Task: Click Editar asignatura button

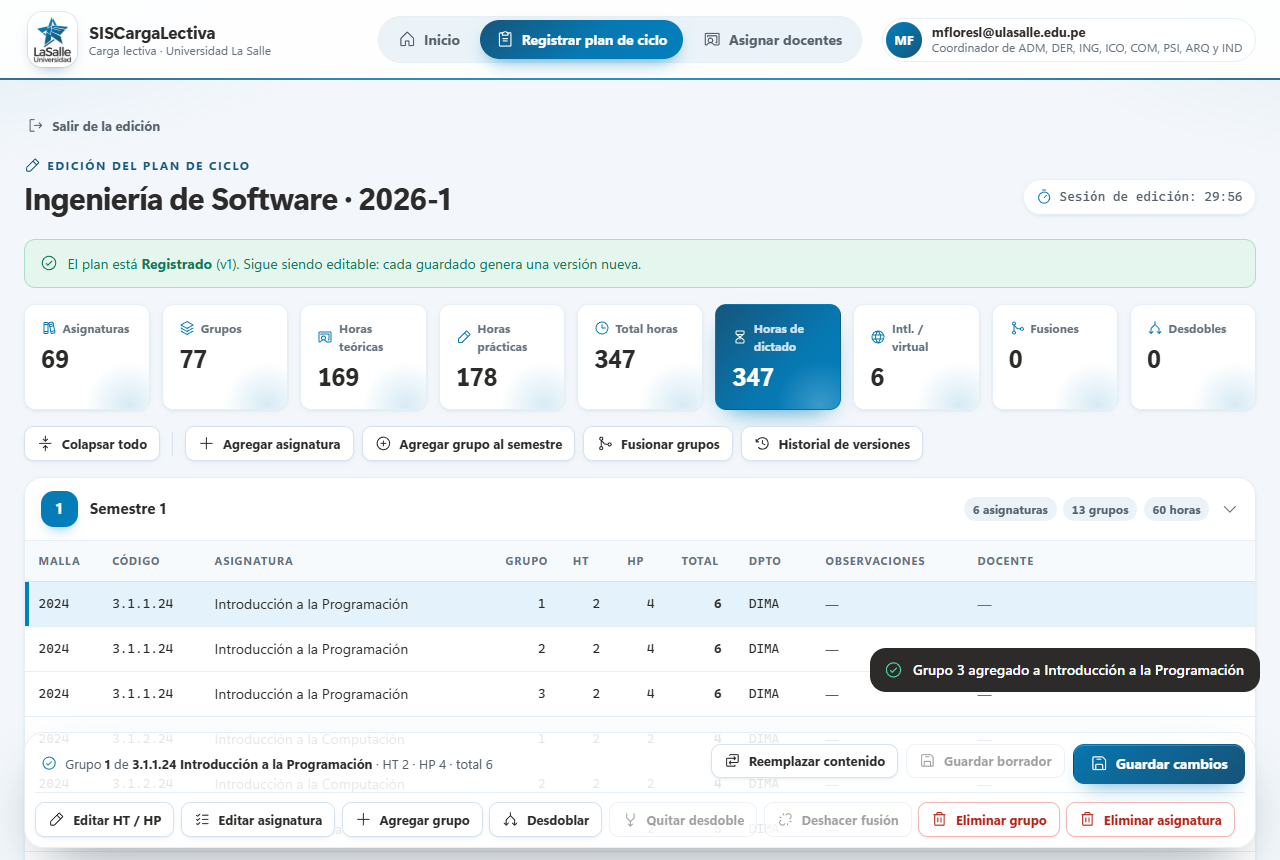Action: coord(258,820)
